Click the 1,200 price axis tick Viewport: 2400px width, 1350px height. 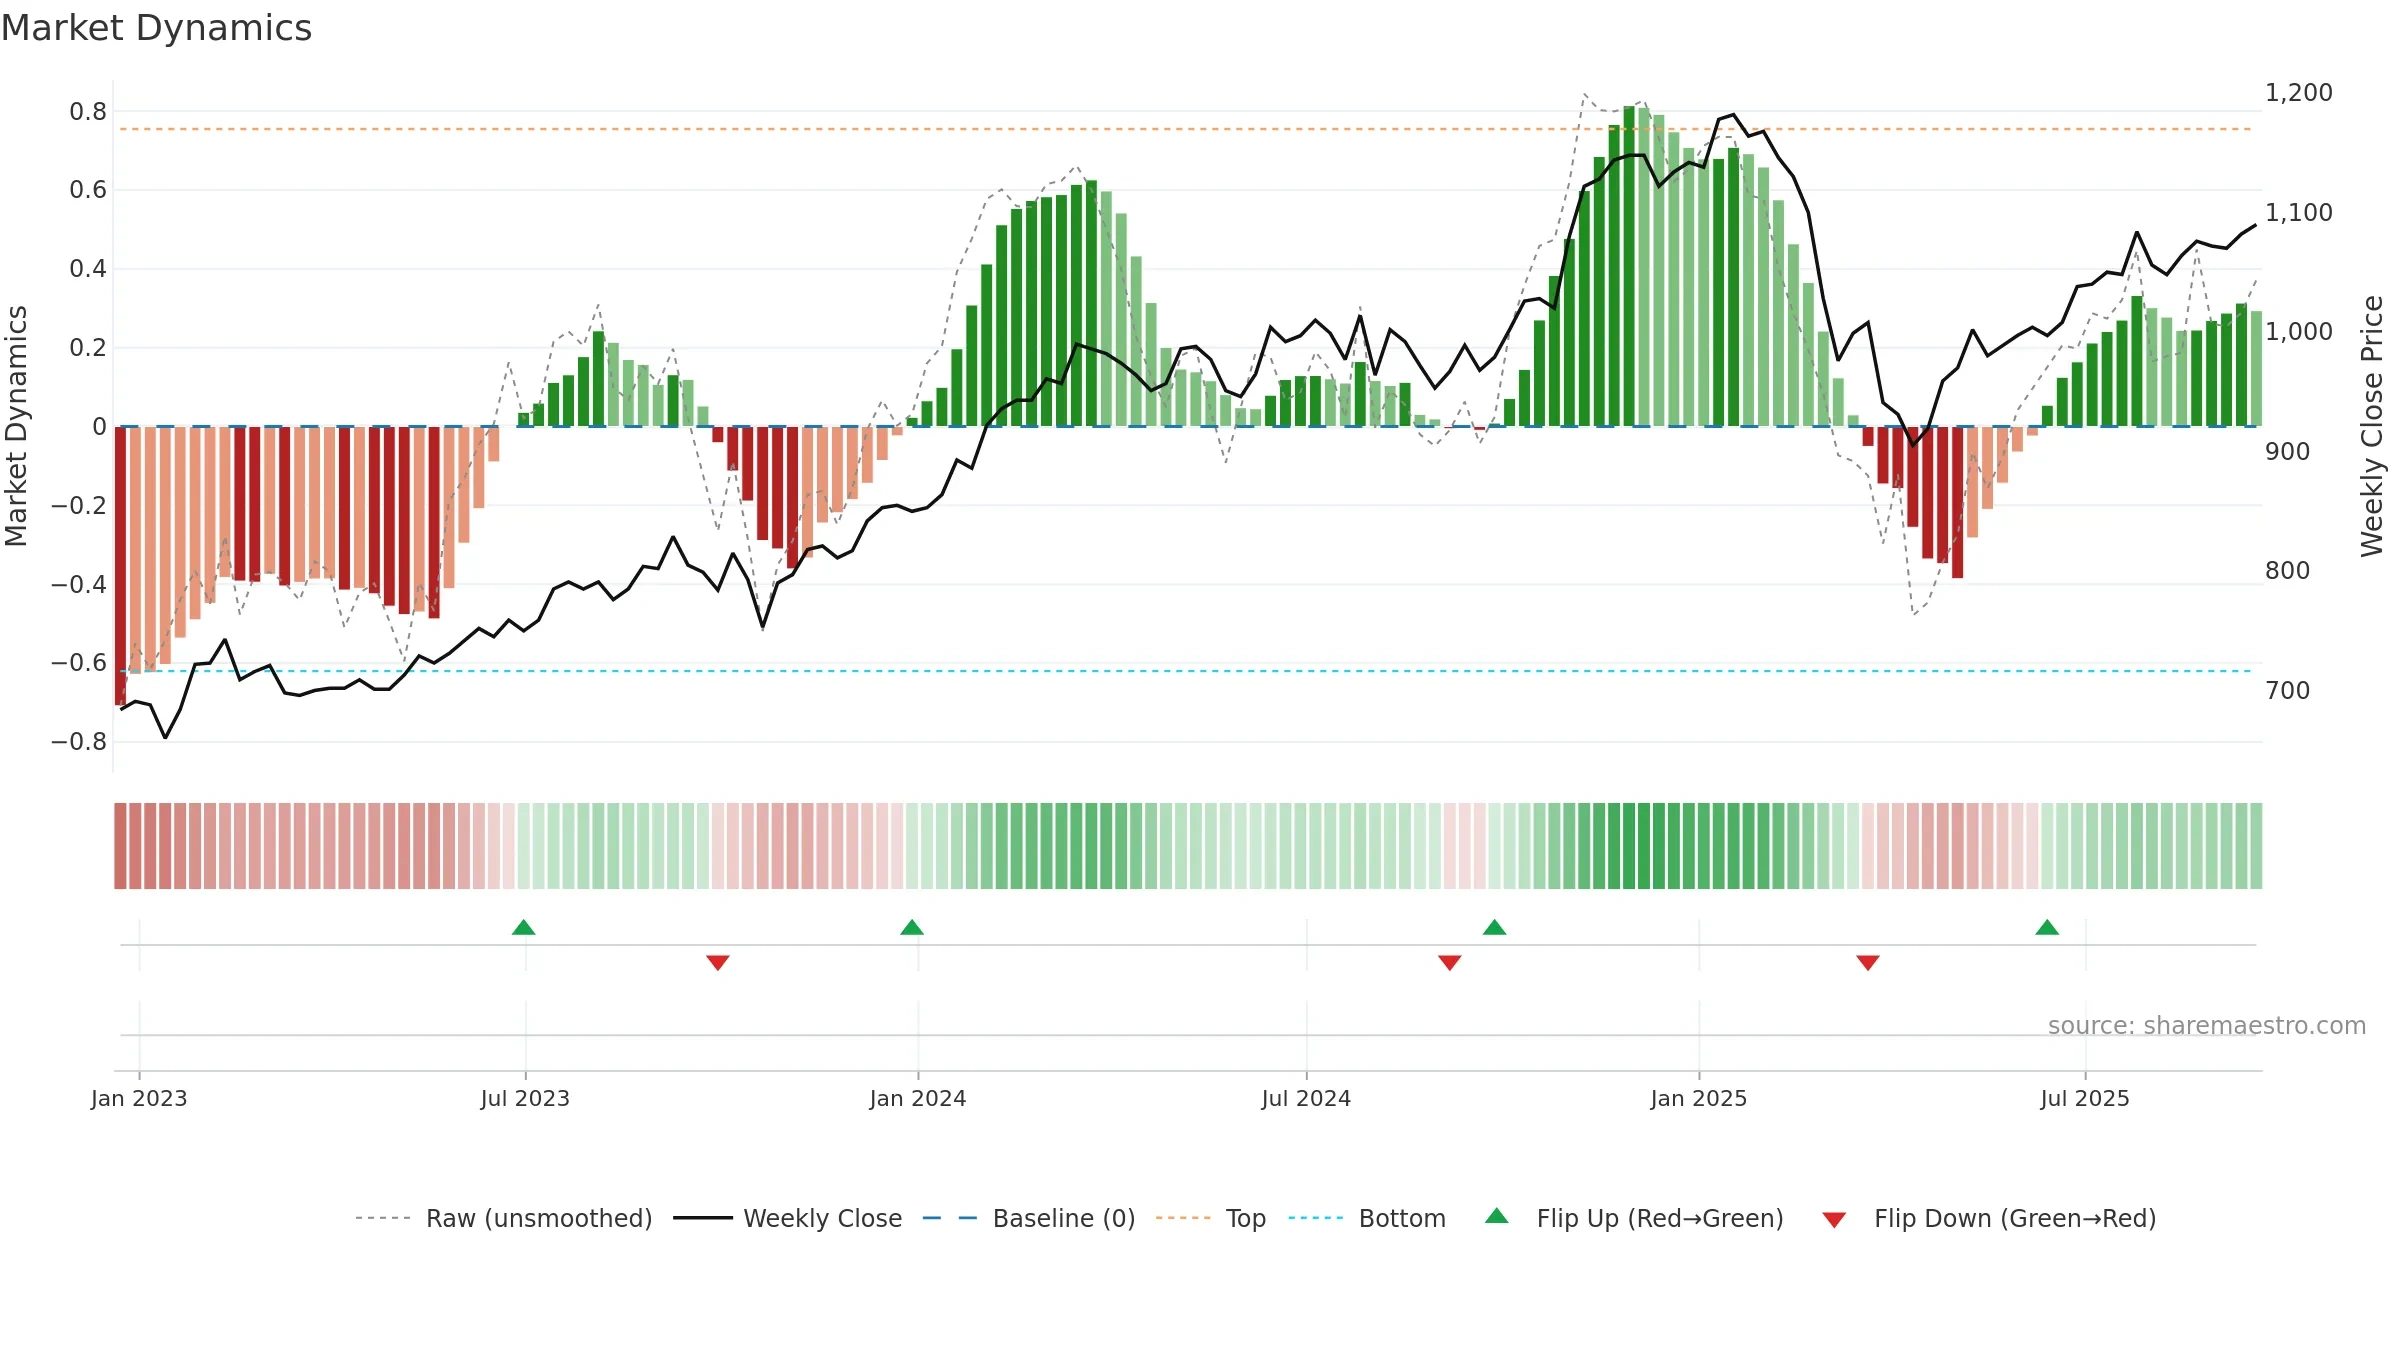[2299, 93]
